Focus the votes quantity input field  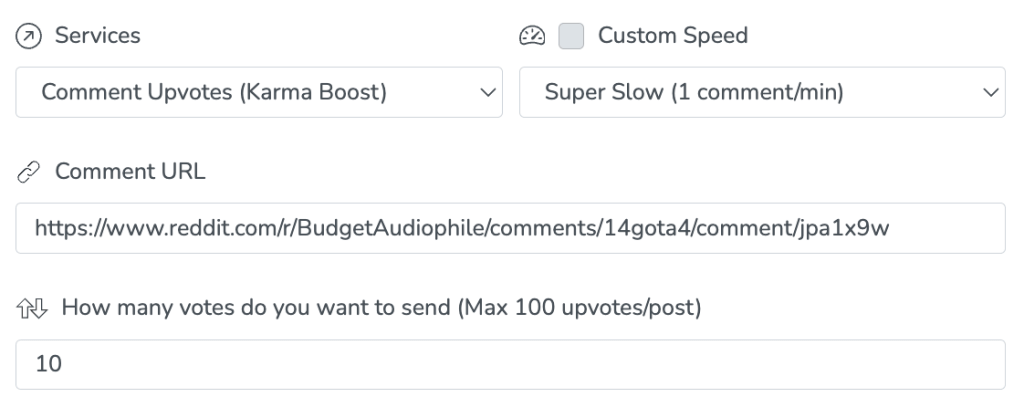(510, 364)
